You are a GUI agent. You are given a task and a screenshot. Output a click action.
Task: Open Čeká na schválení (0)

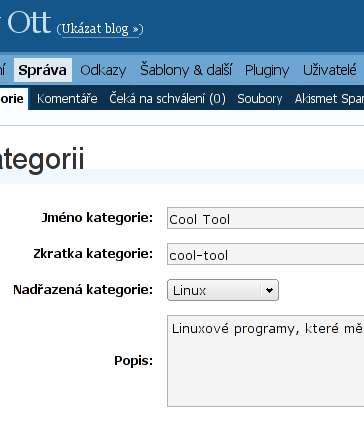click(x=167, y=99)
